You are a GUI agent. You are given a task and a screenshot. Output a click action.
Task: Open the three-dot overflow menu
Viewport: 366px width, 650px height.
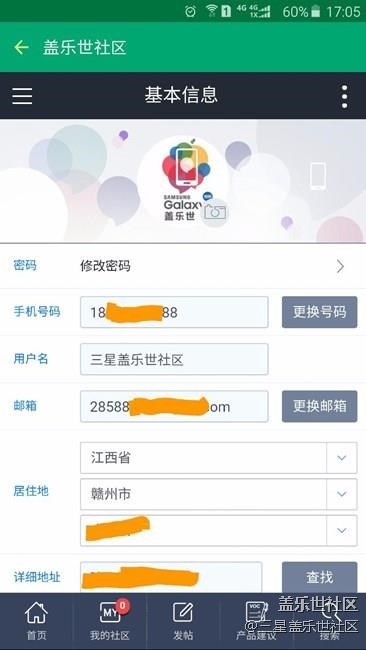[344, 96]
